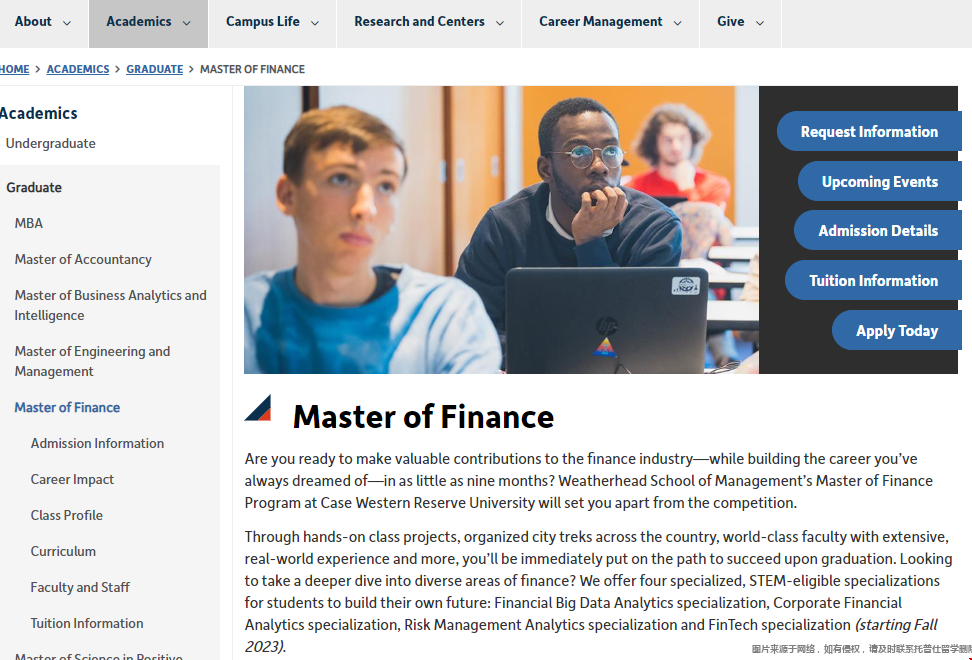Go to HOME breadcrumb link
This screenshot has height=660, width=972.
point(14,69)
